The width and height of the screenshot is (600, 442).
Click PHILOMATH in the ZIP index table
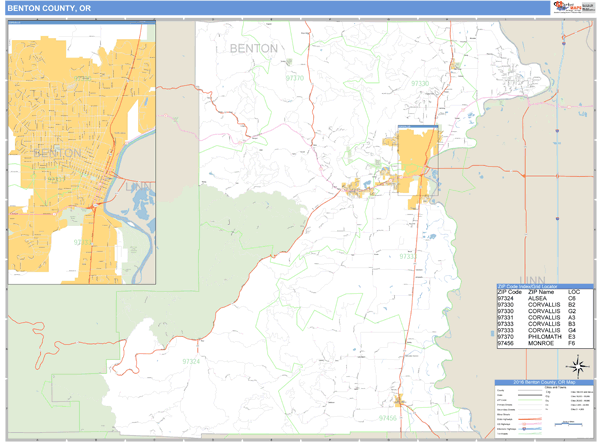(x=545, y=337)
